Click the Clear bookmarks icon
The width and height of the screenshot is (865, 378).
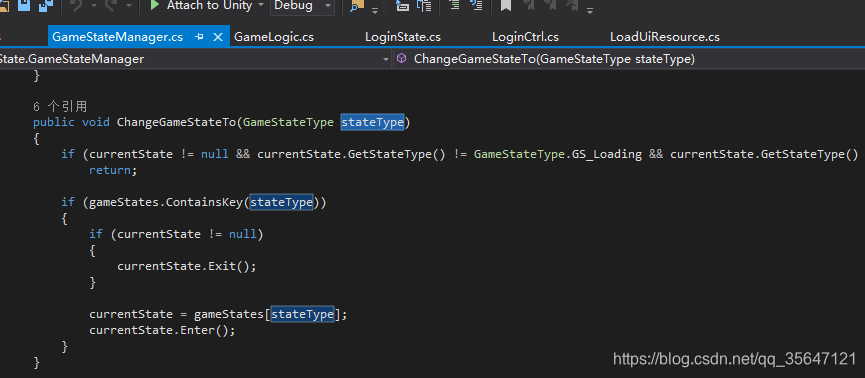coord(572,6)
